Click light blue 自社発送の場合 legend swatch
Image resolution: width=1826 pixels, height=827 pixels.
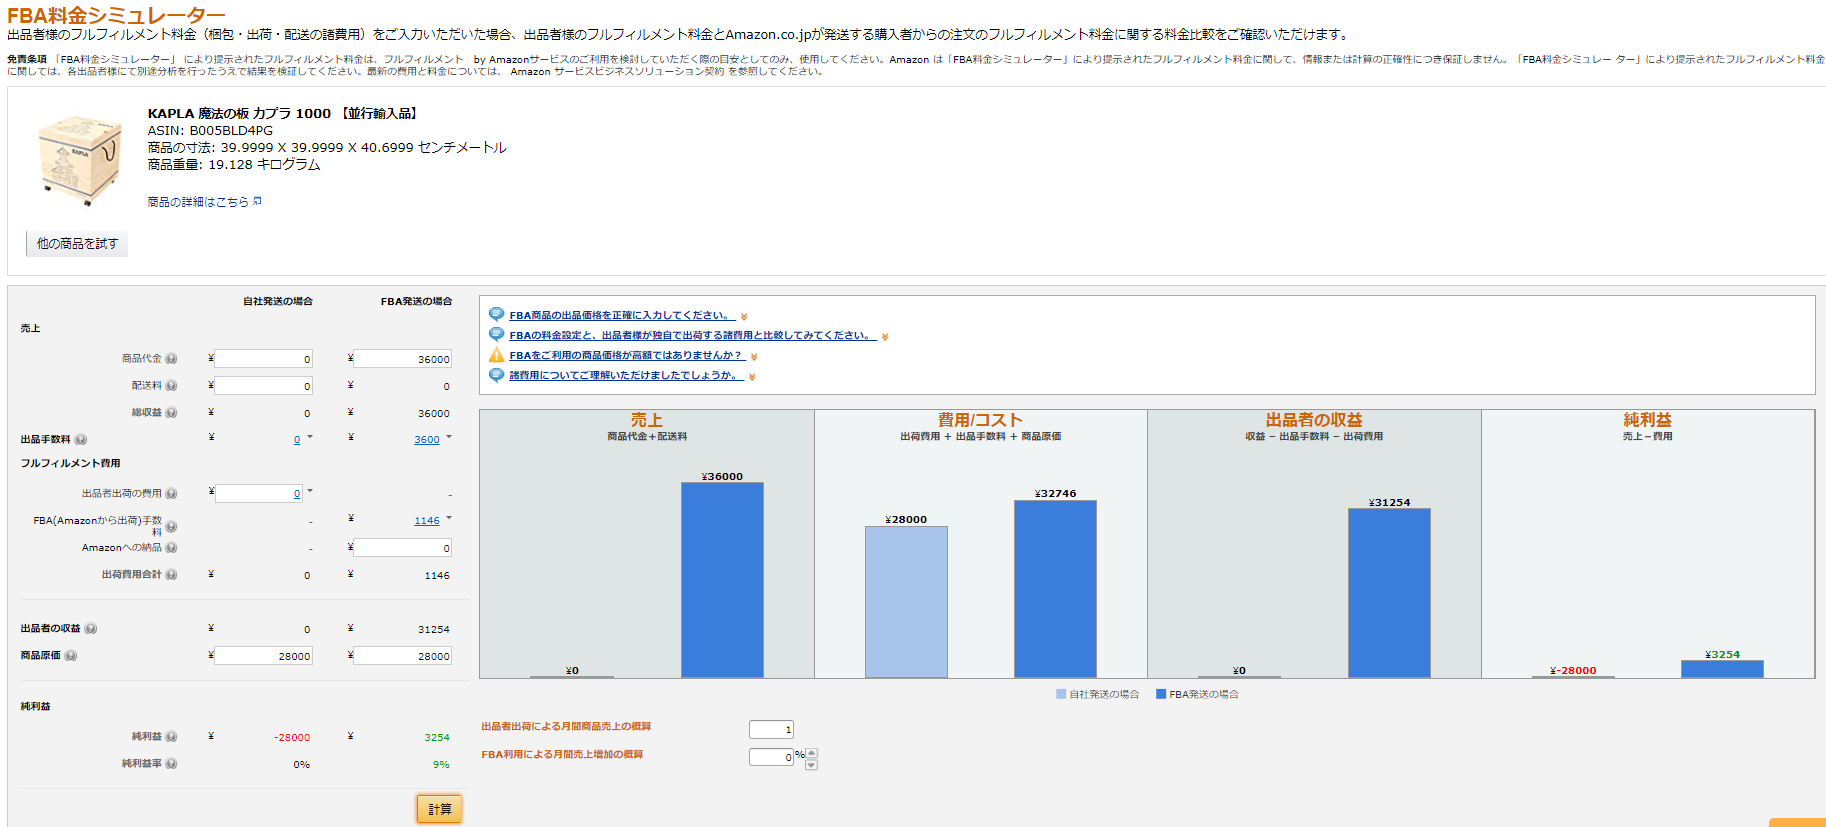click(1061, 694)
